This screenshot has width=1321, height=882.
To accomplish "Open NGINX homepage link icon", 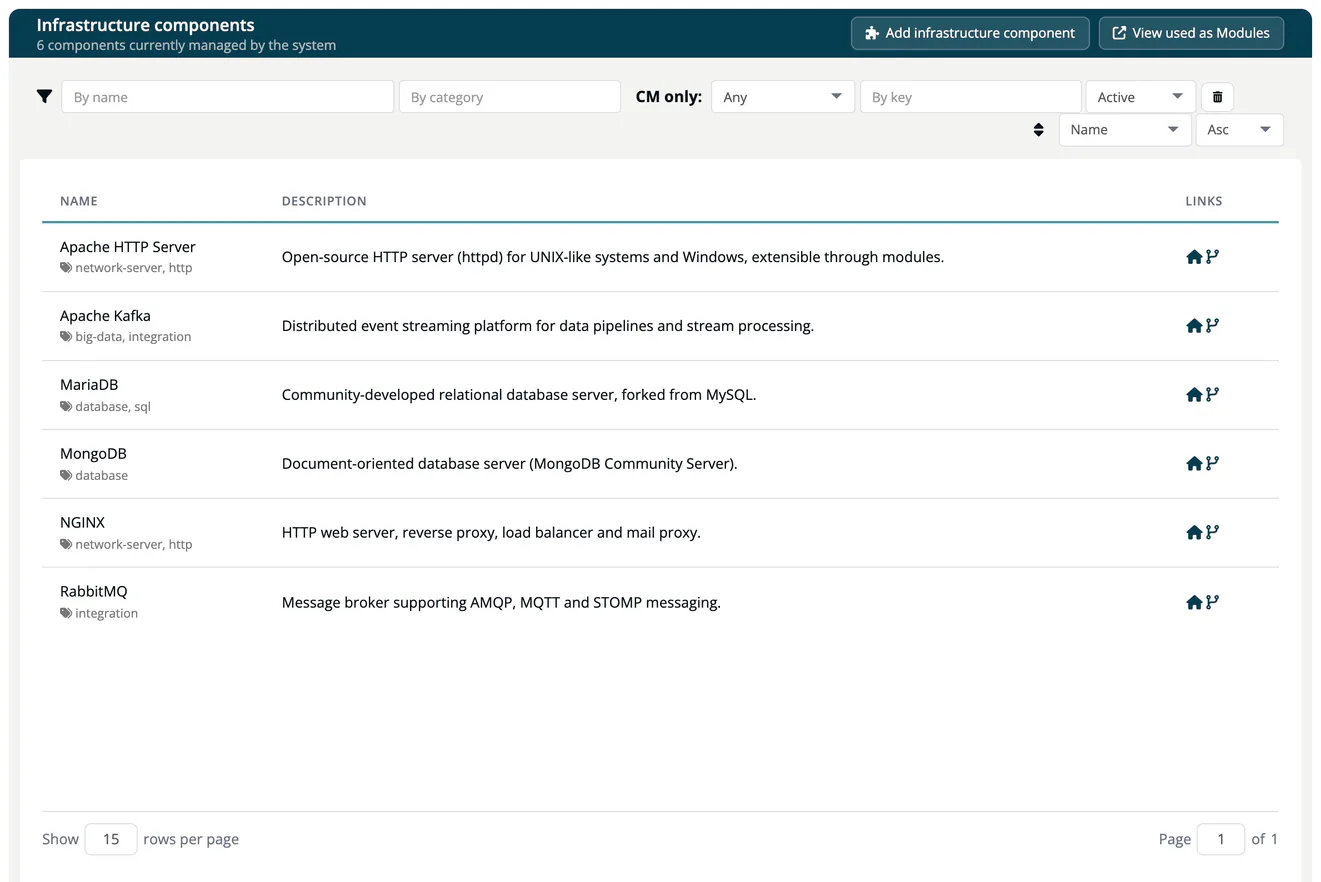I will click(x=1194, y=533).
